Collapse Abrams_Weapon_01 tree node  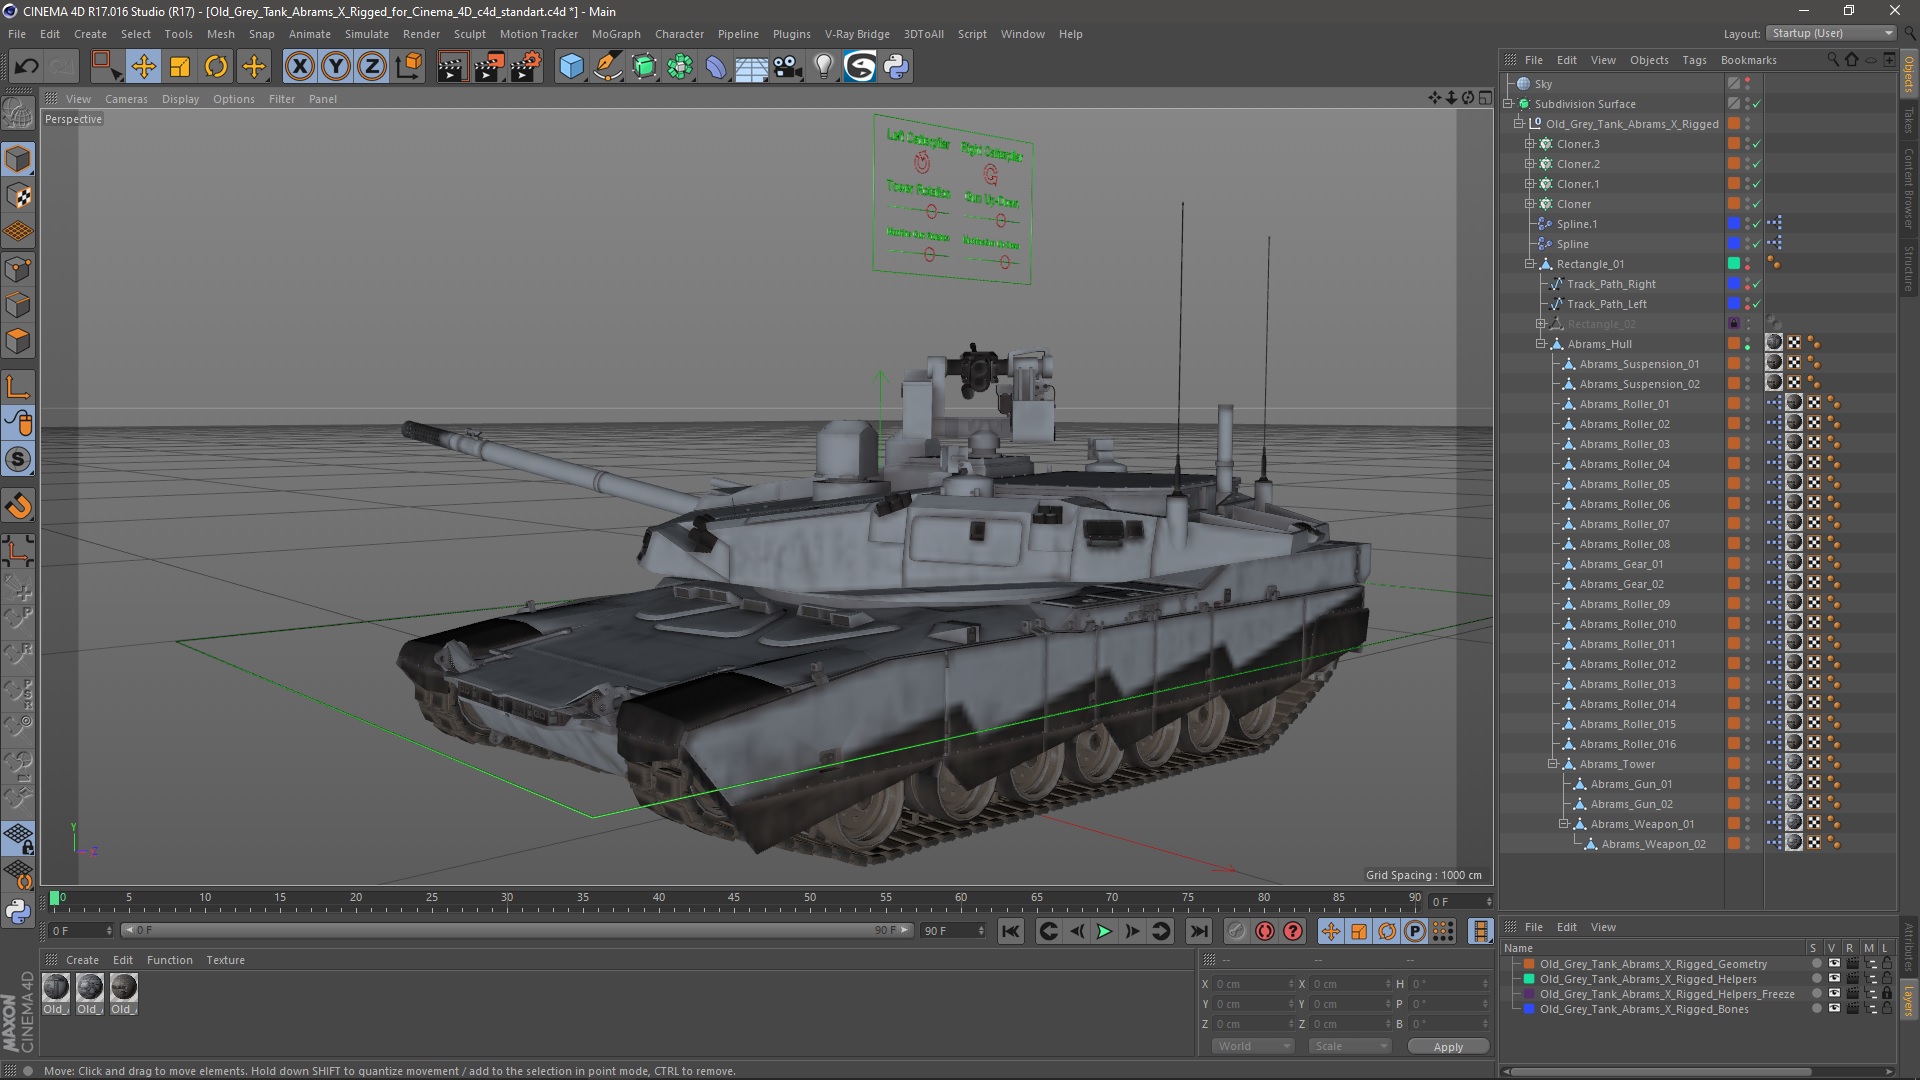(1563, 824)
